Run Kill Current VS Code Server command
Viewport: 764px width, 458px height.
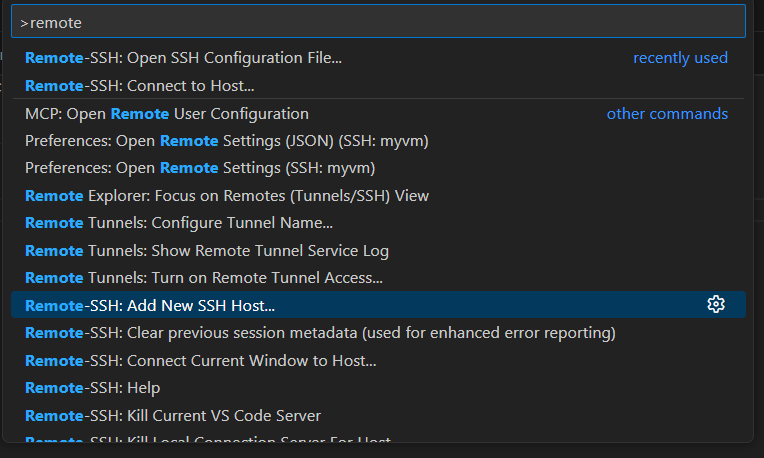(173, 415)
